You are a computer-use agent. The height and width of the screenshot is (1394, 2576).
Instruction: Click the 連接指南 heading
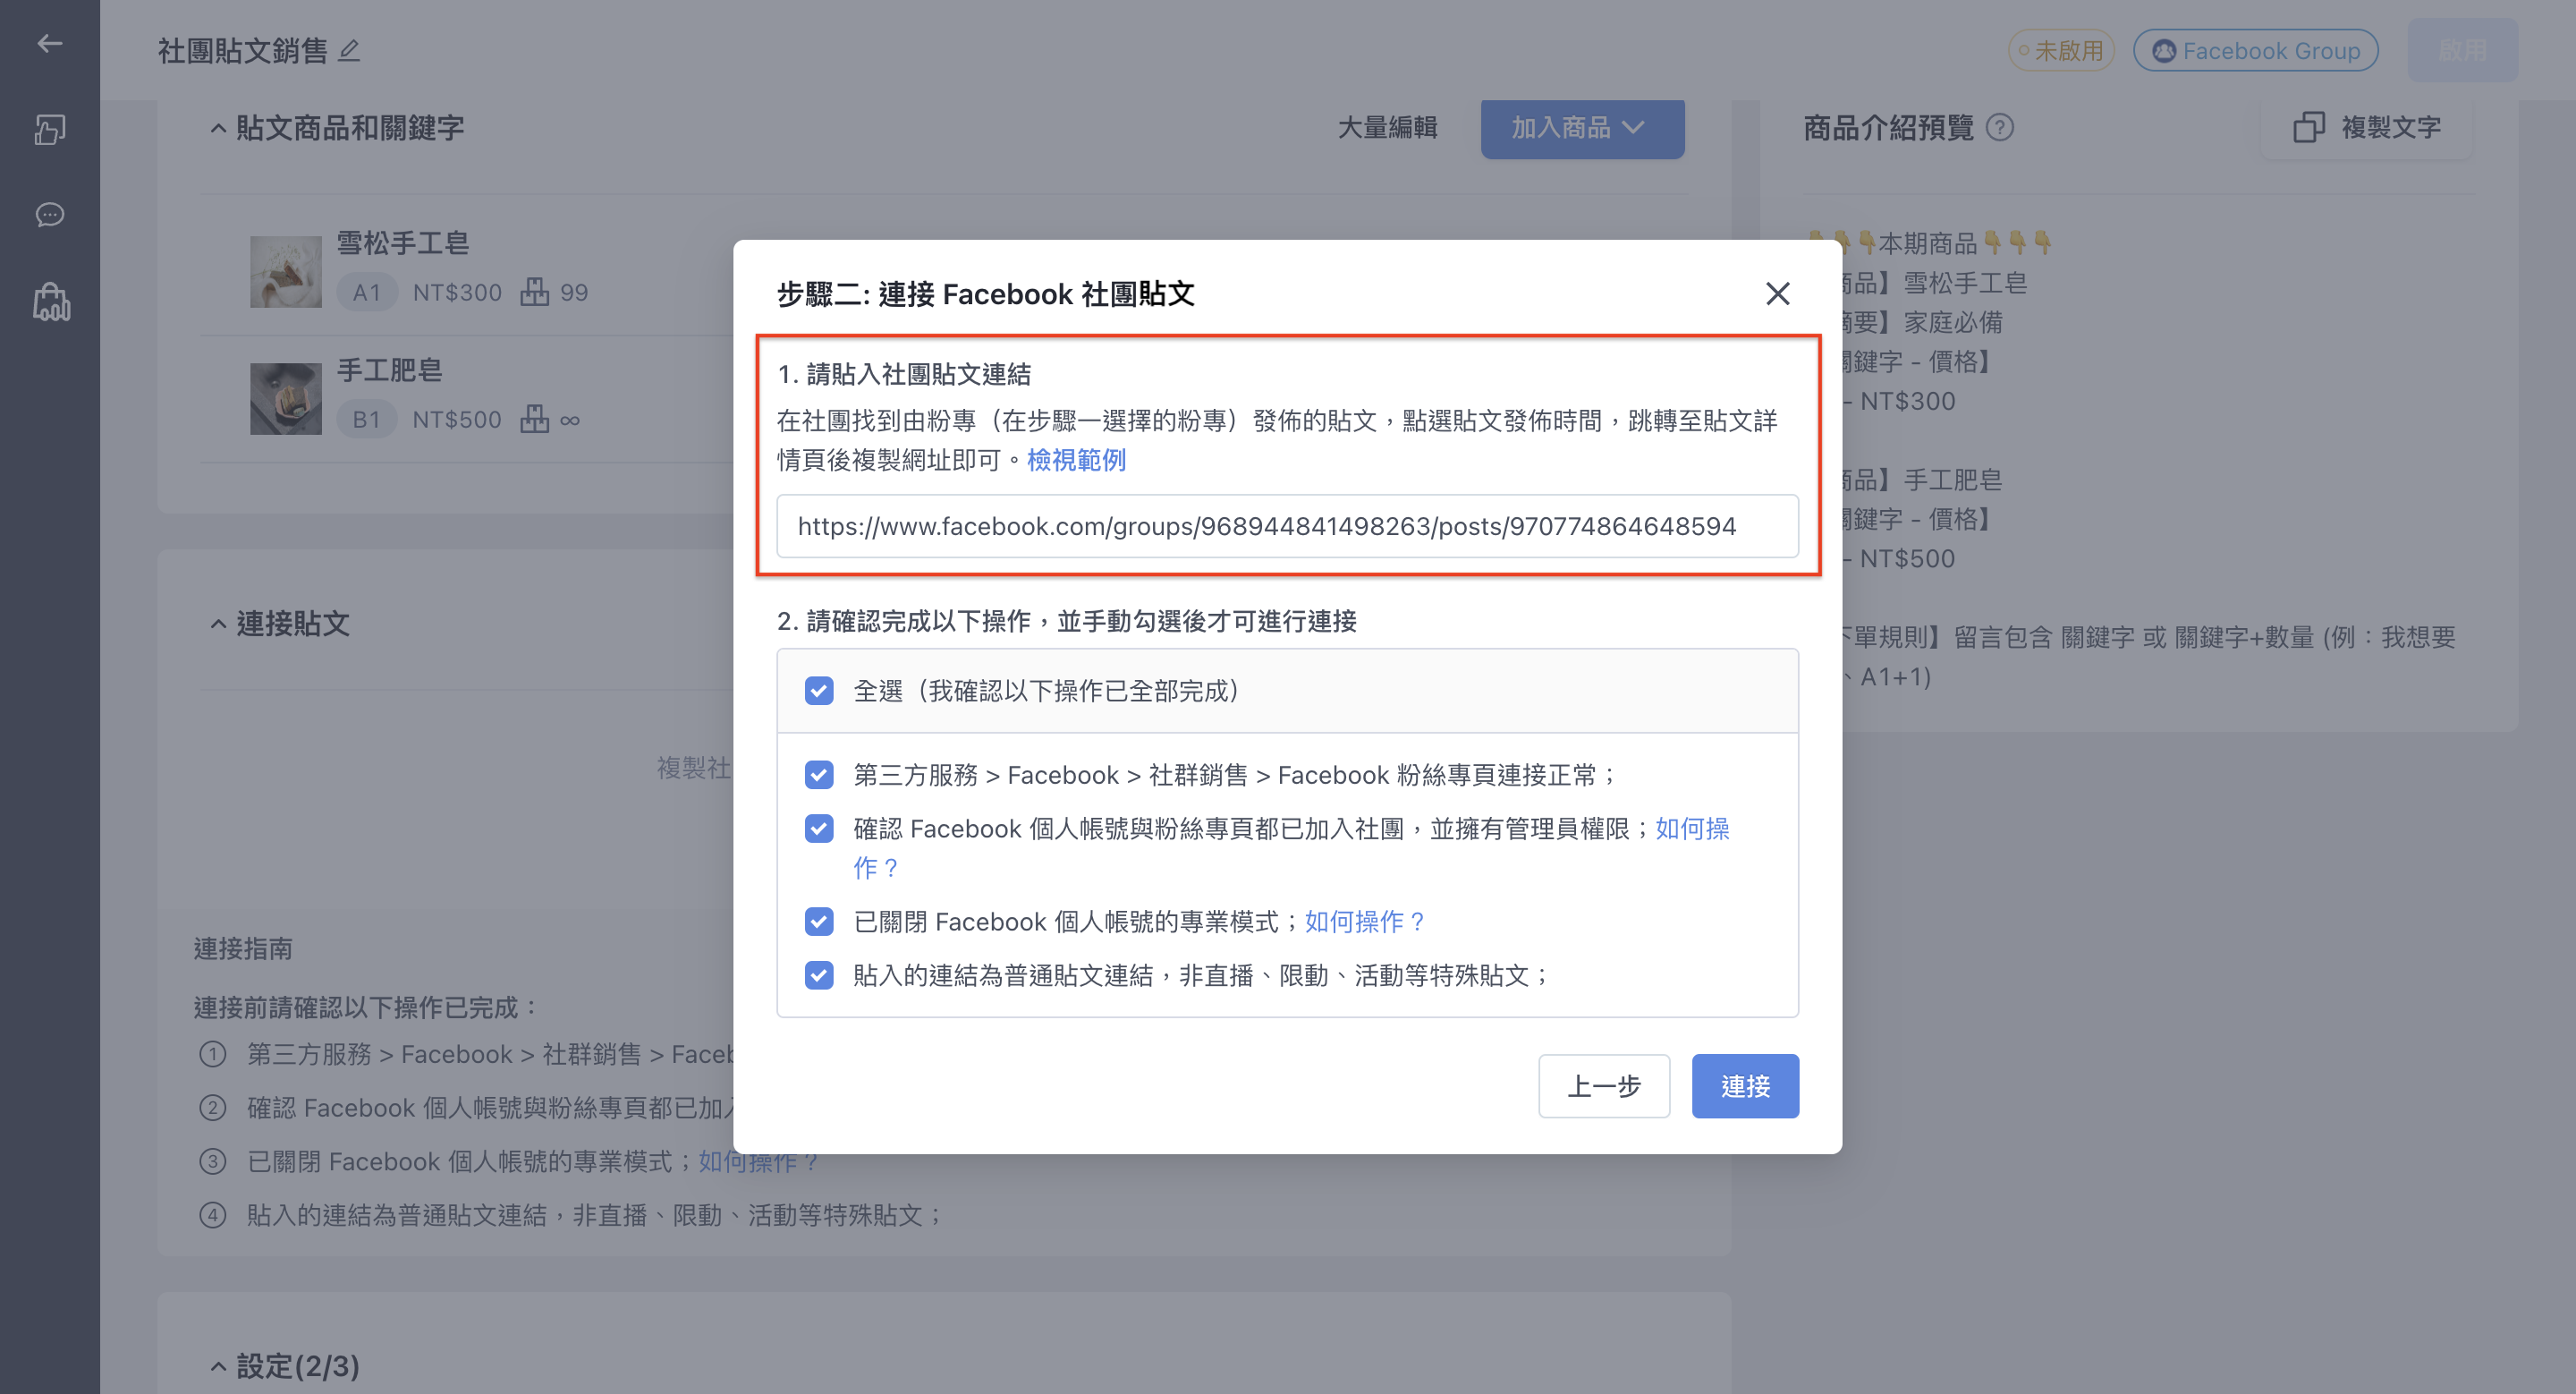click(243, 948)
